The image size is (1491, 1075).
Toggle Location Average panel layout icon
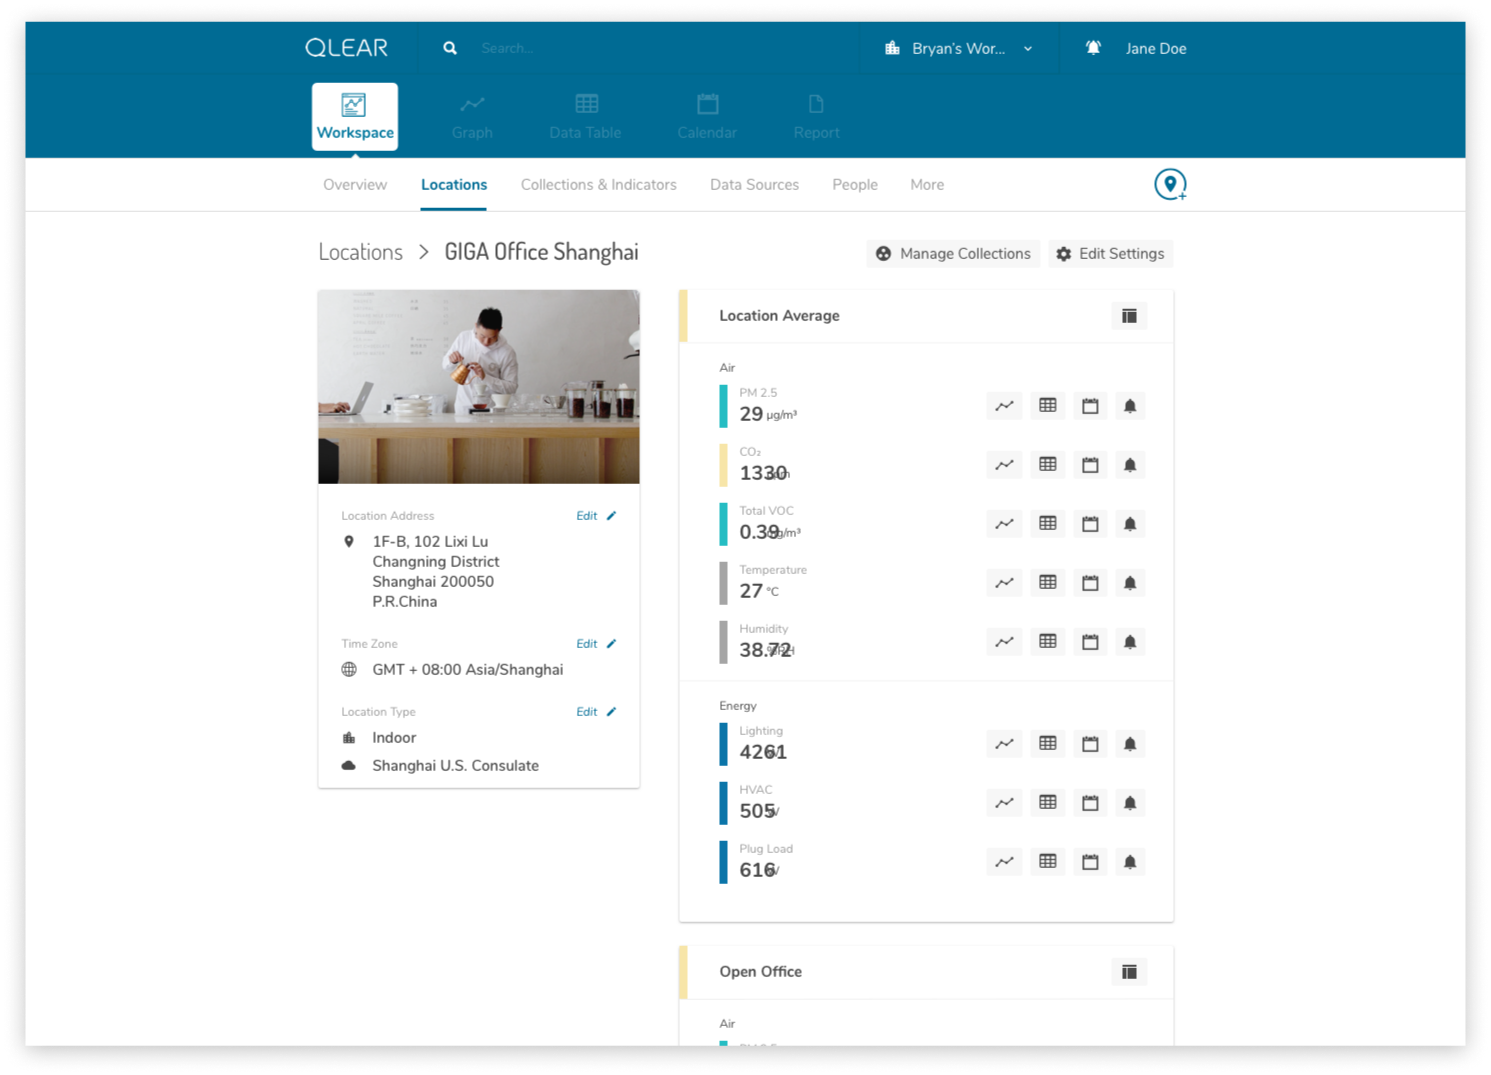[1129, 316]
